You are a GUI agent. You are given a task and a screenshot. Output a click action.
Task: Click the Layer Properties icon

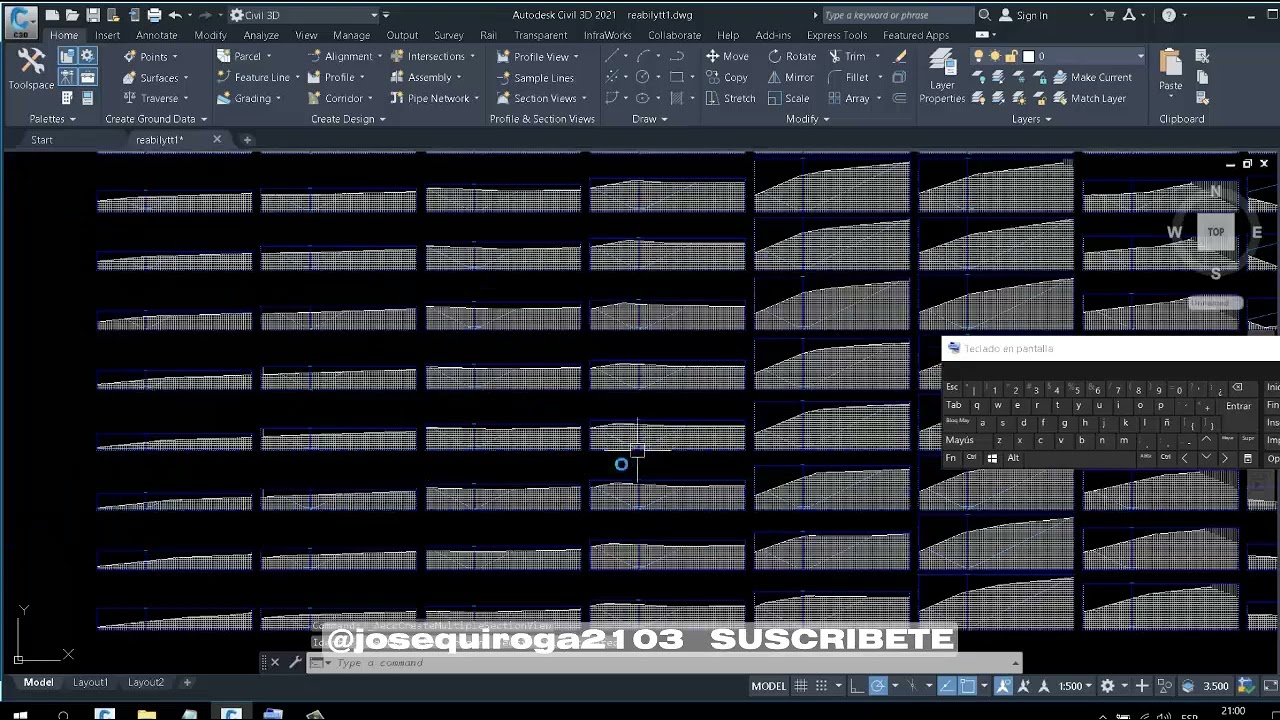pyautogui.click(x=942, y=77)
